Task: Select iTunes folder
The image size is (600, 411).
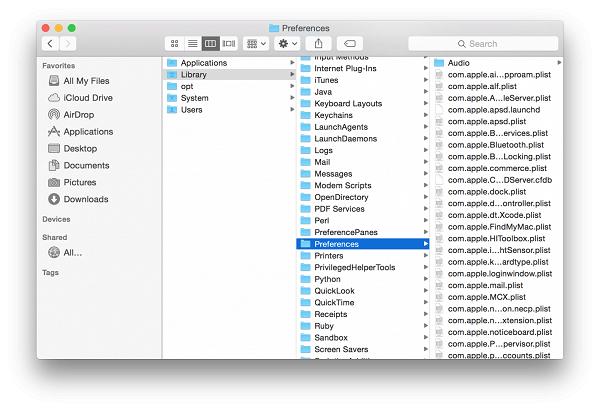Action: click(x=363, y=80)
